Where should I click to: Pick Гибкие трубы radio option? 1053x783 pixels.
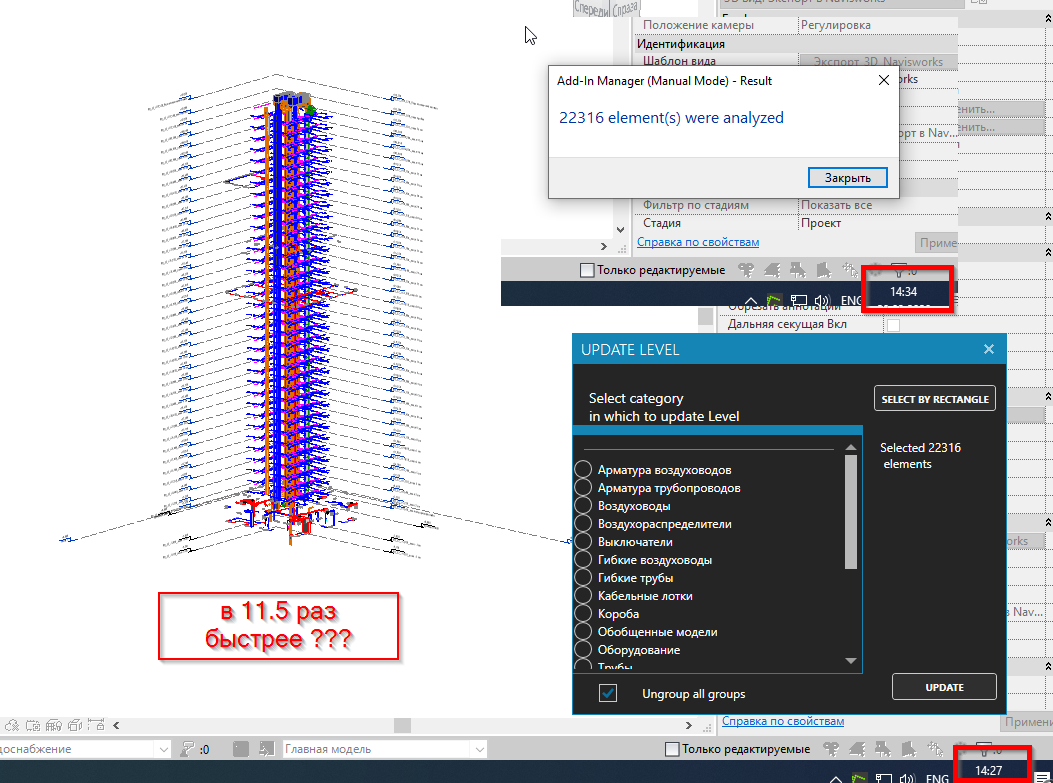pyautogui.click(x=583, y=578)
